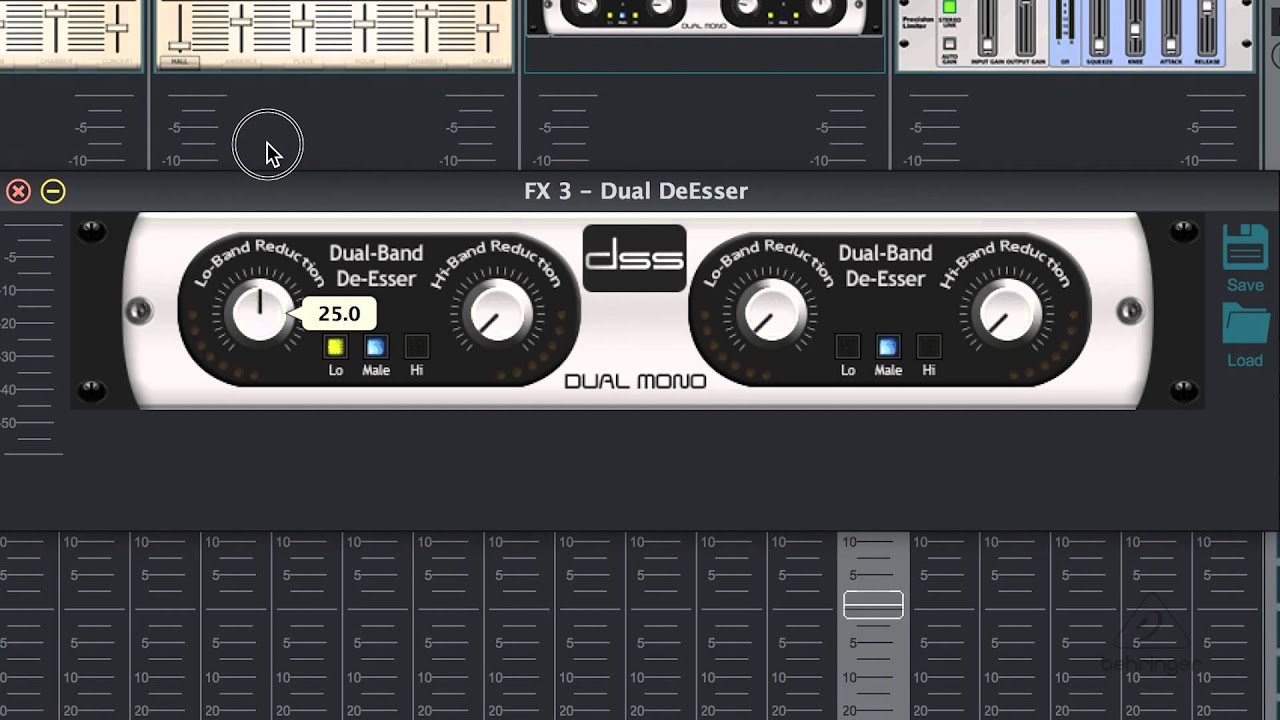Enable the Lo button on right unit

coord(848,347)
